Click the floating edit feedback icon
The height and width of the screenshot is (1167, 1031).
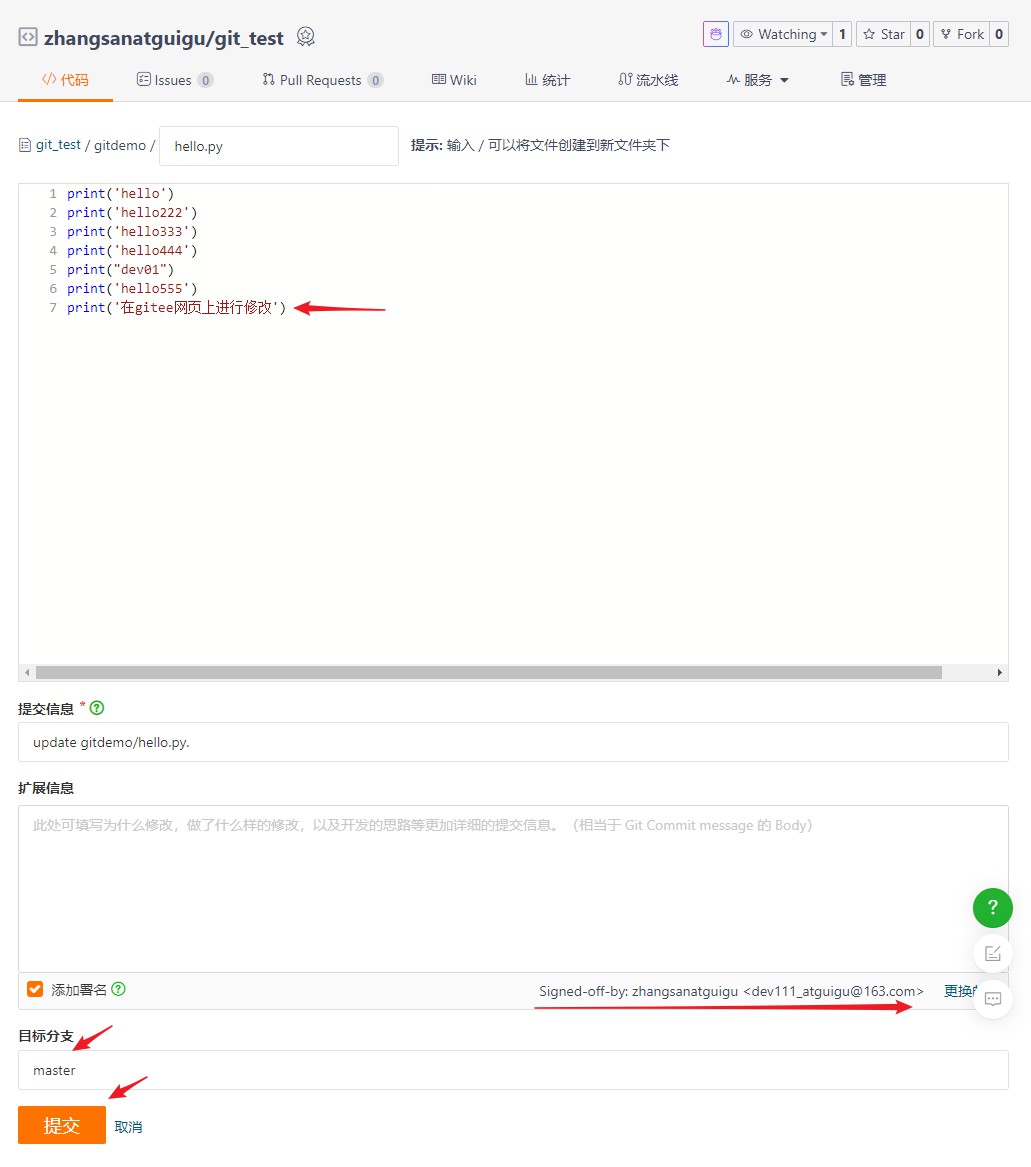992,953
